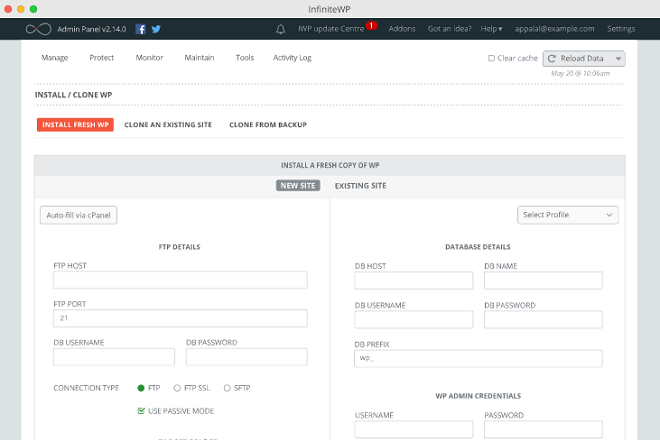Open the appalal@example.com account menu
Screen dimensions: 660x440
click(x=554, y=29)
